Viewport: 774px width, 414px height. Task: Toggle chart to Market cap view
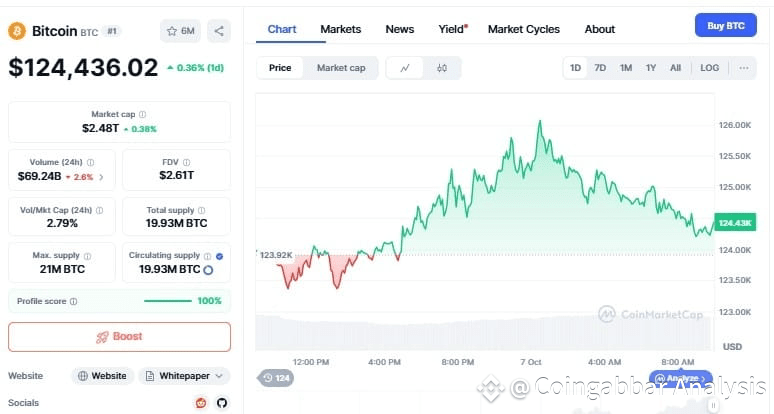(x=341, y=68)
